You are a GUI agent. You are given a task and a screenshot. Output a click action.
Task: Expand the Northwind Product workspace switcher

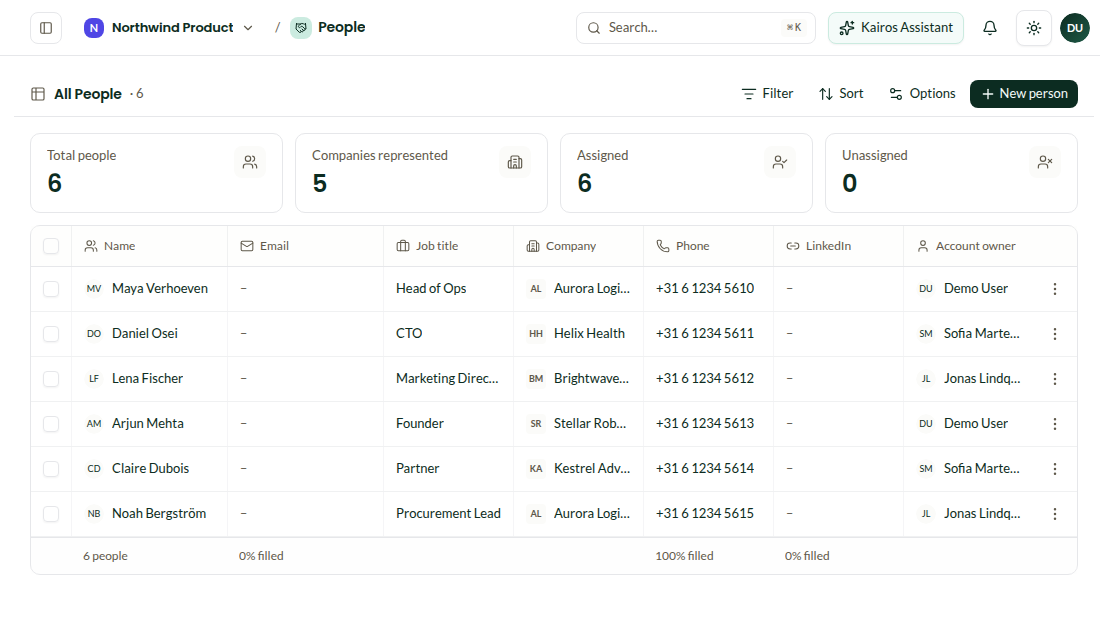pos(169,28)
